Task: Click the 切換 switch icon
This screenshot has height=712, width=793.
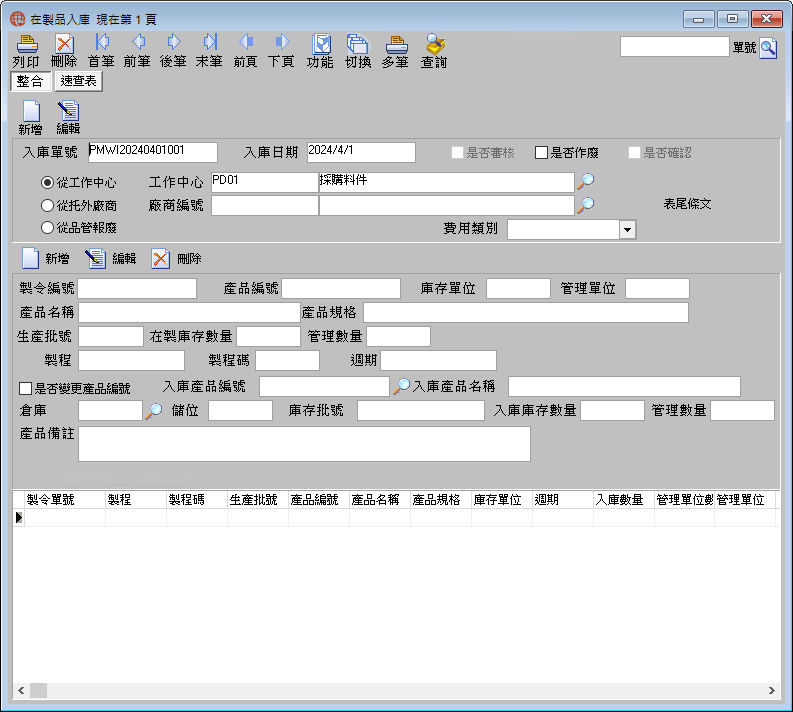Action: 358,44
